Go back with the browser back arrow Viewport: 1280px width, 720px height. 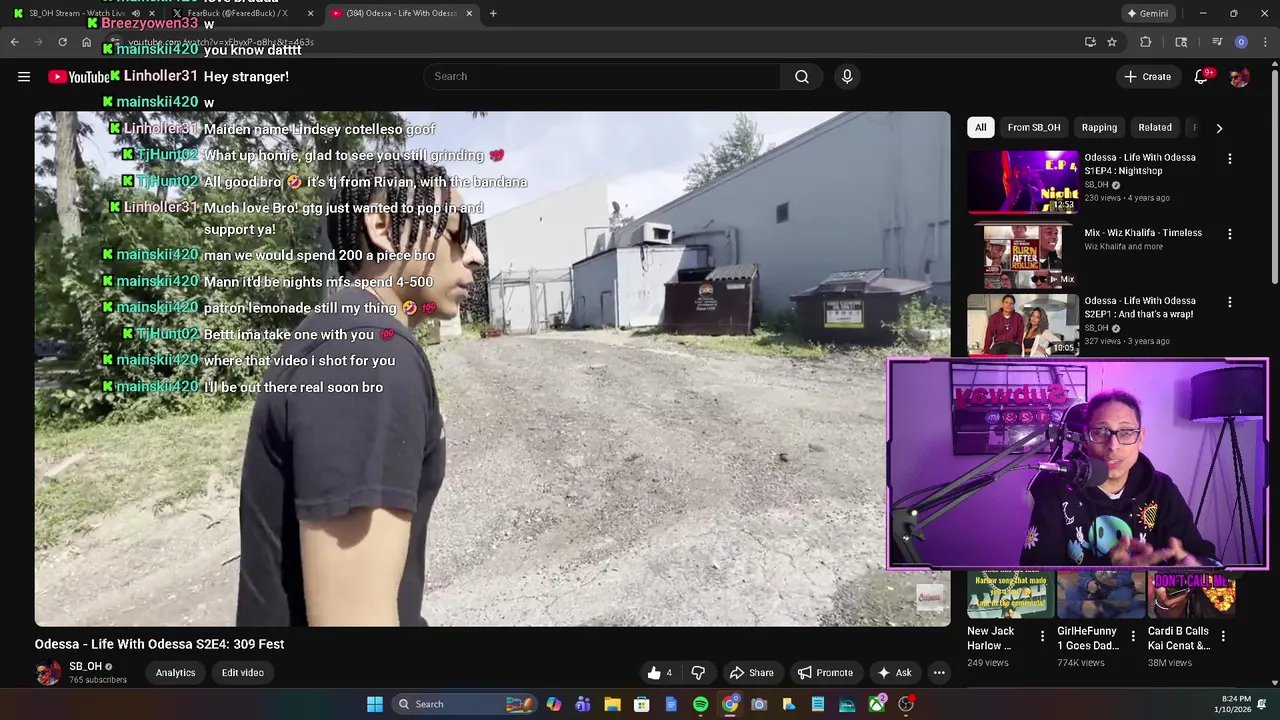coord(14,42)
